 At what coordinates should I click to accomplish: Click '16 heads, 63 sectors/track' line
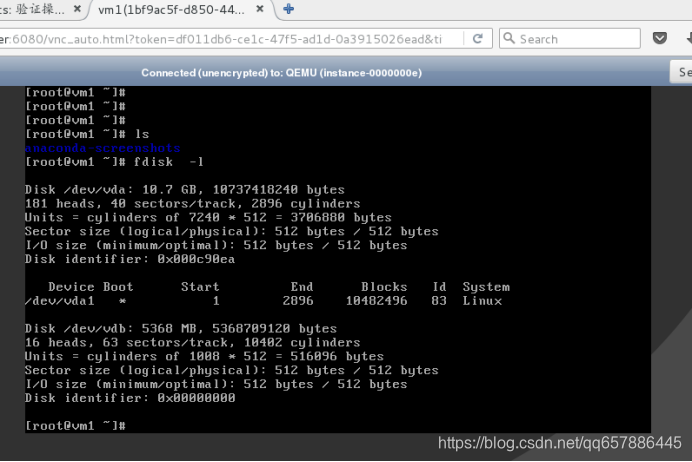tap(192, 342)
